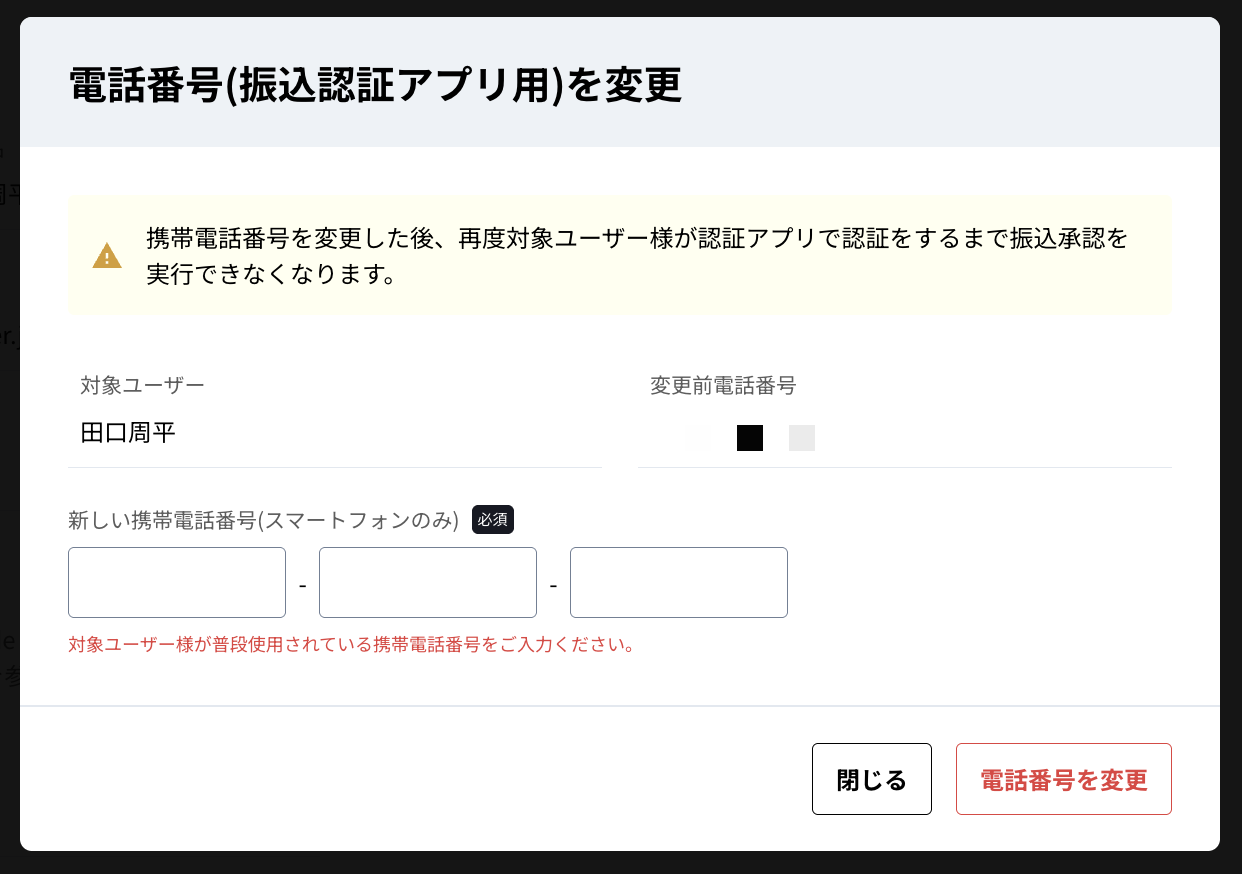Click the 変更前電話番号 label
Screen dimensions: 1242x874
pyautogui.click(x=723, y=385)
